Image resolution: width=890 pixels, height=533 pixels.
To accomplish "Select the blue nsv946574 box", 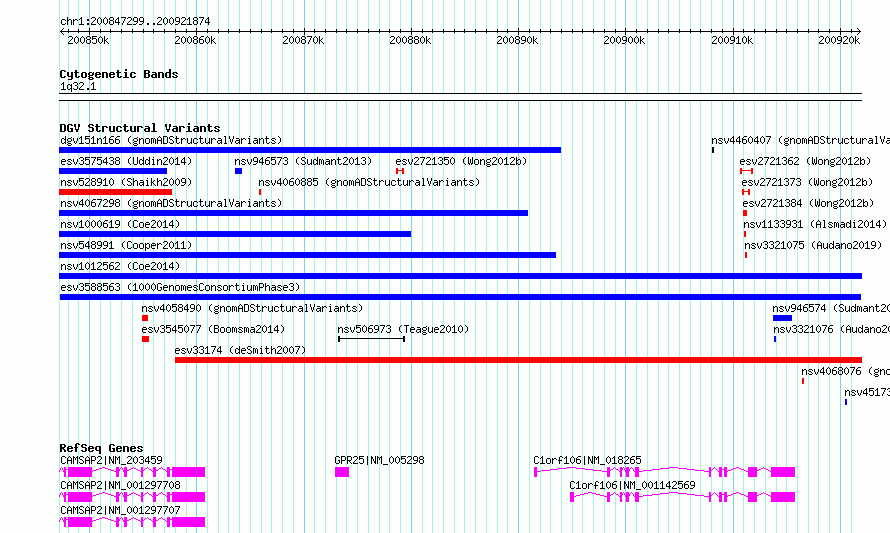I will (x=782, y=318).
